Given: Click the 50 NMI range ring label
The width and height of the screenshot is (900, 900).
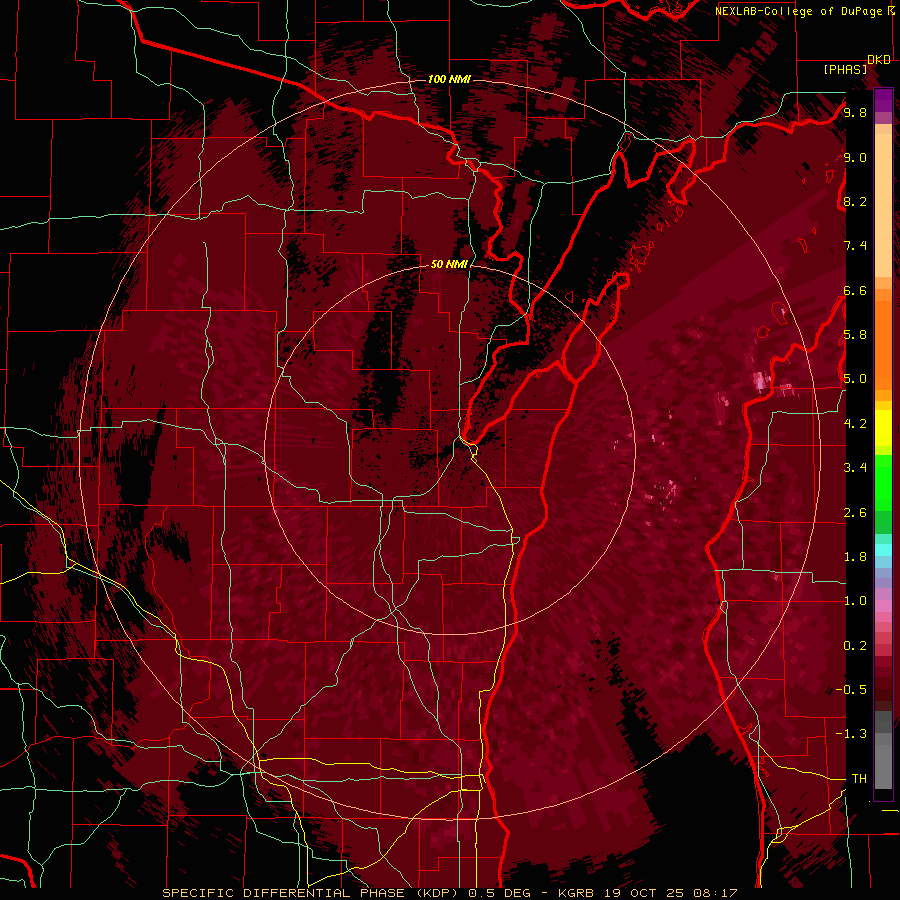Looking at the screenshot, I should 449,264.
